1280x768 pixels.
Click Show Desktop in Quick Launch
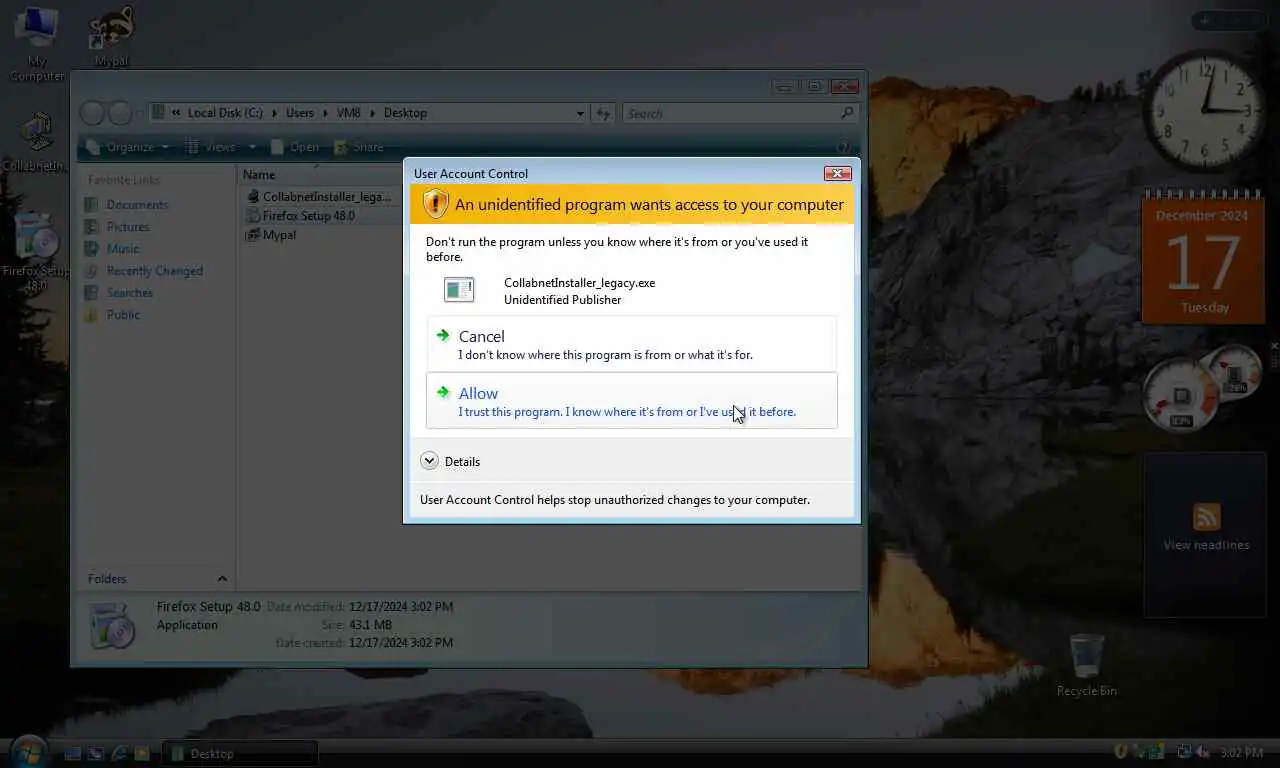pyautogui.click(x=73, y=753)
